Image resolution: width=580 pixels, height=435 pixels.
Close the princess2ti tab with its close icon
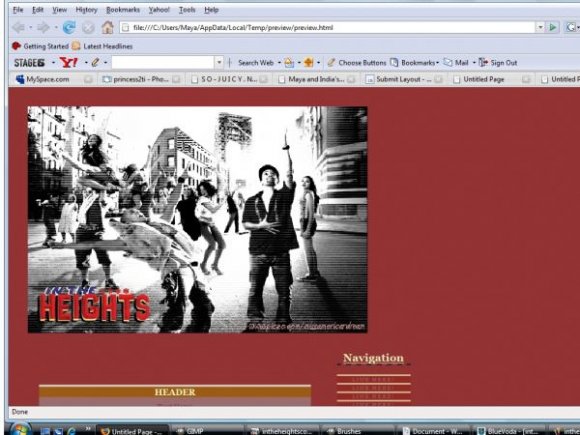176,79
